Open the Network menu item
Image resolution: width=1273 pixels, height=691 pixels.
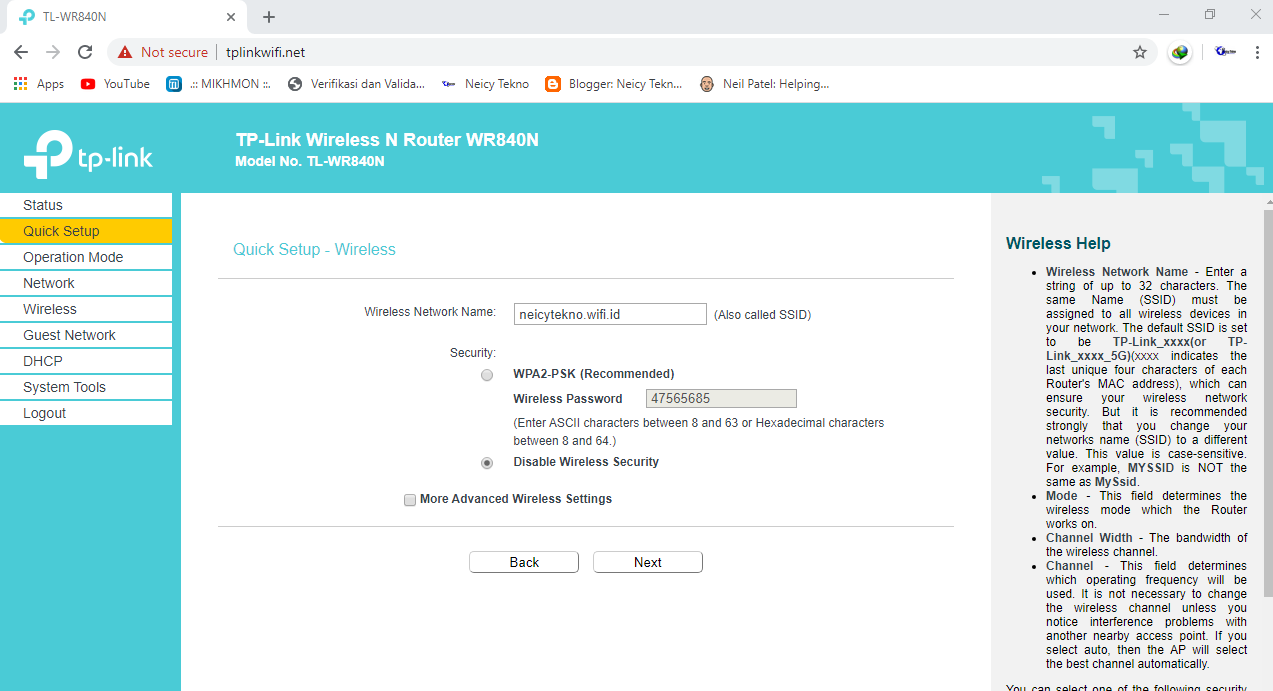pos(86,283)
